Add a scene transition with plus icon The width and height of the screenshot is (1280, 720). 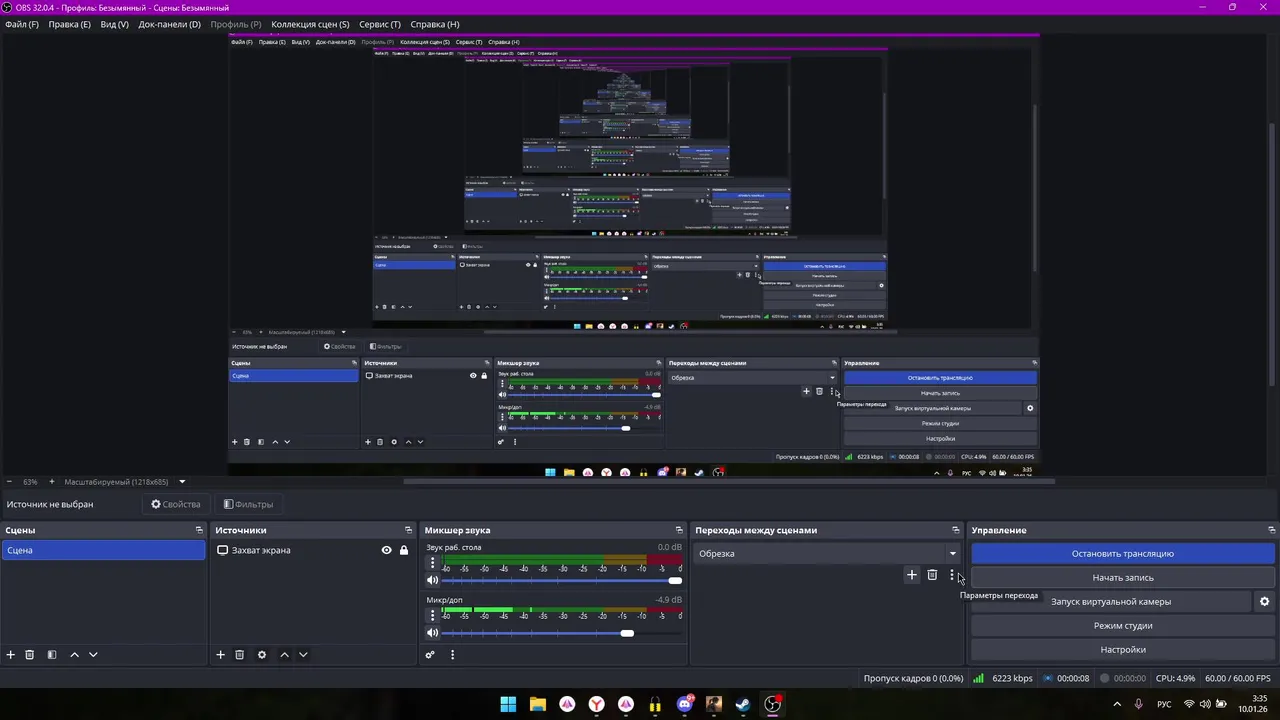tap(912, 575)
